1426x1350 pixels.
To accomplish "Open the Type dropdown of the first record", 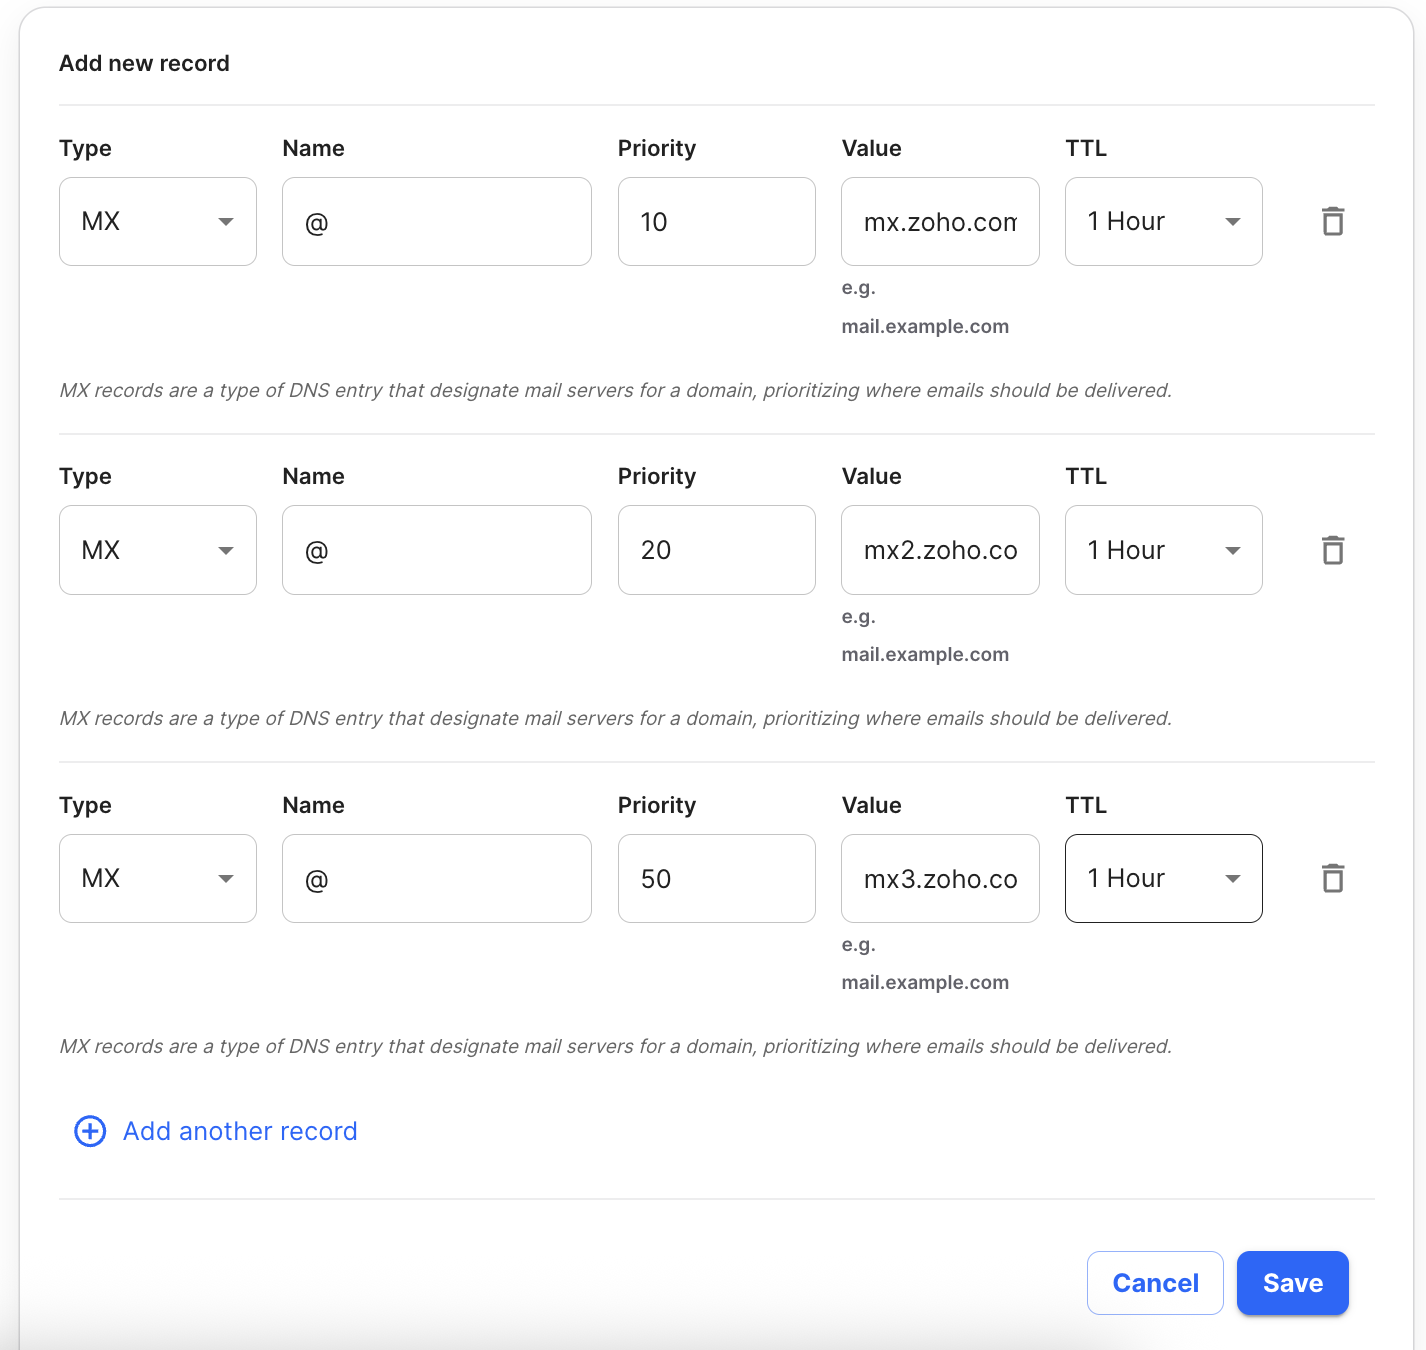I will [x=158, y=222].
